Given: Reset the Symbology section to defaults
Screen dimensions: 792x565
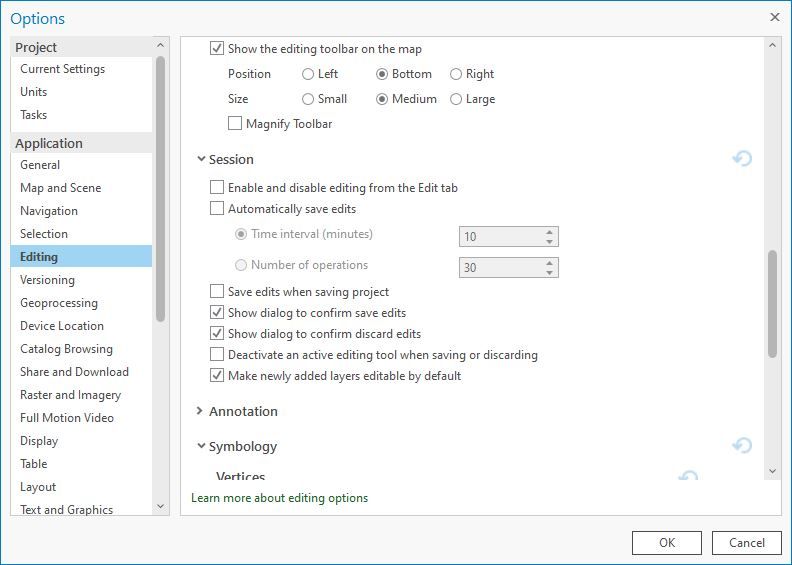Looking at the screenshot, I should click(x=742, y=445).
